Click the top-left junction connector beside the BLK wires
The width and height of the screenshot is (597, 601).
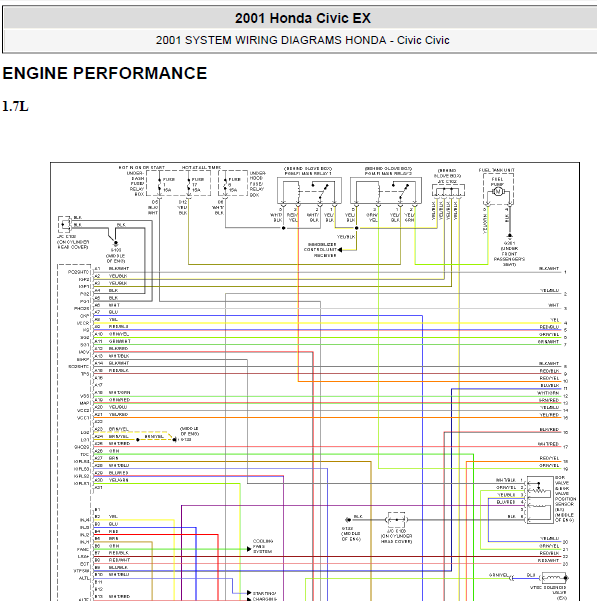point(65,225)
